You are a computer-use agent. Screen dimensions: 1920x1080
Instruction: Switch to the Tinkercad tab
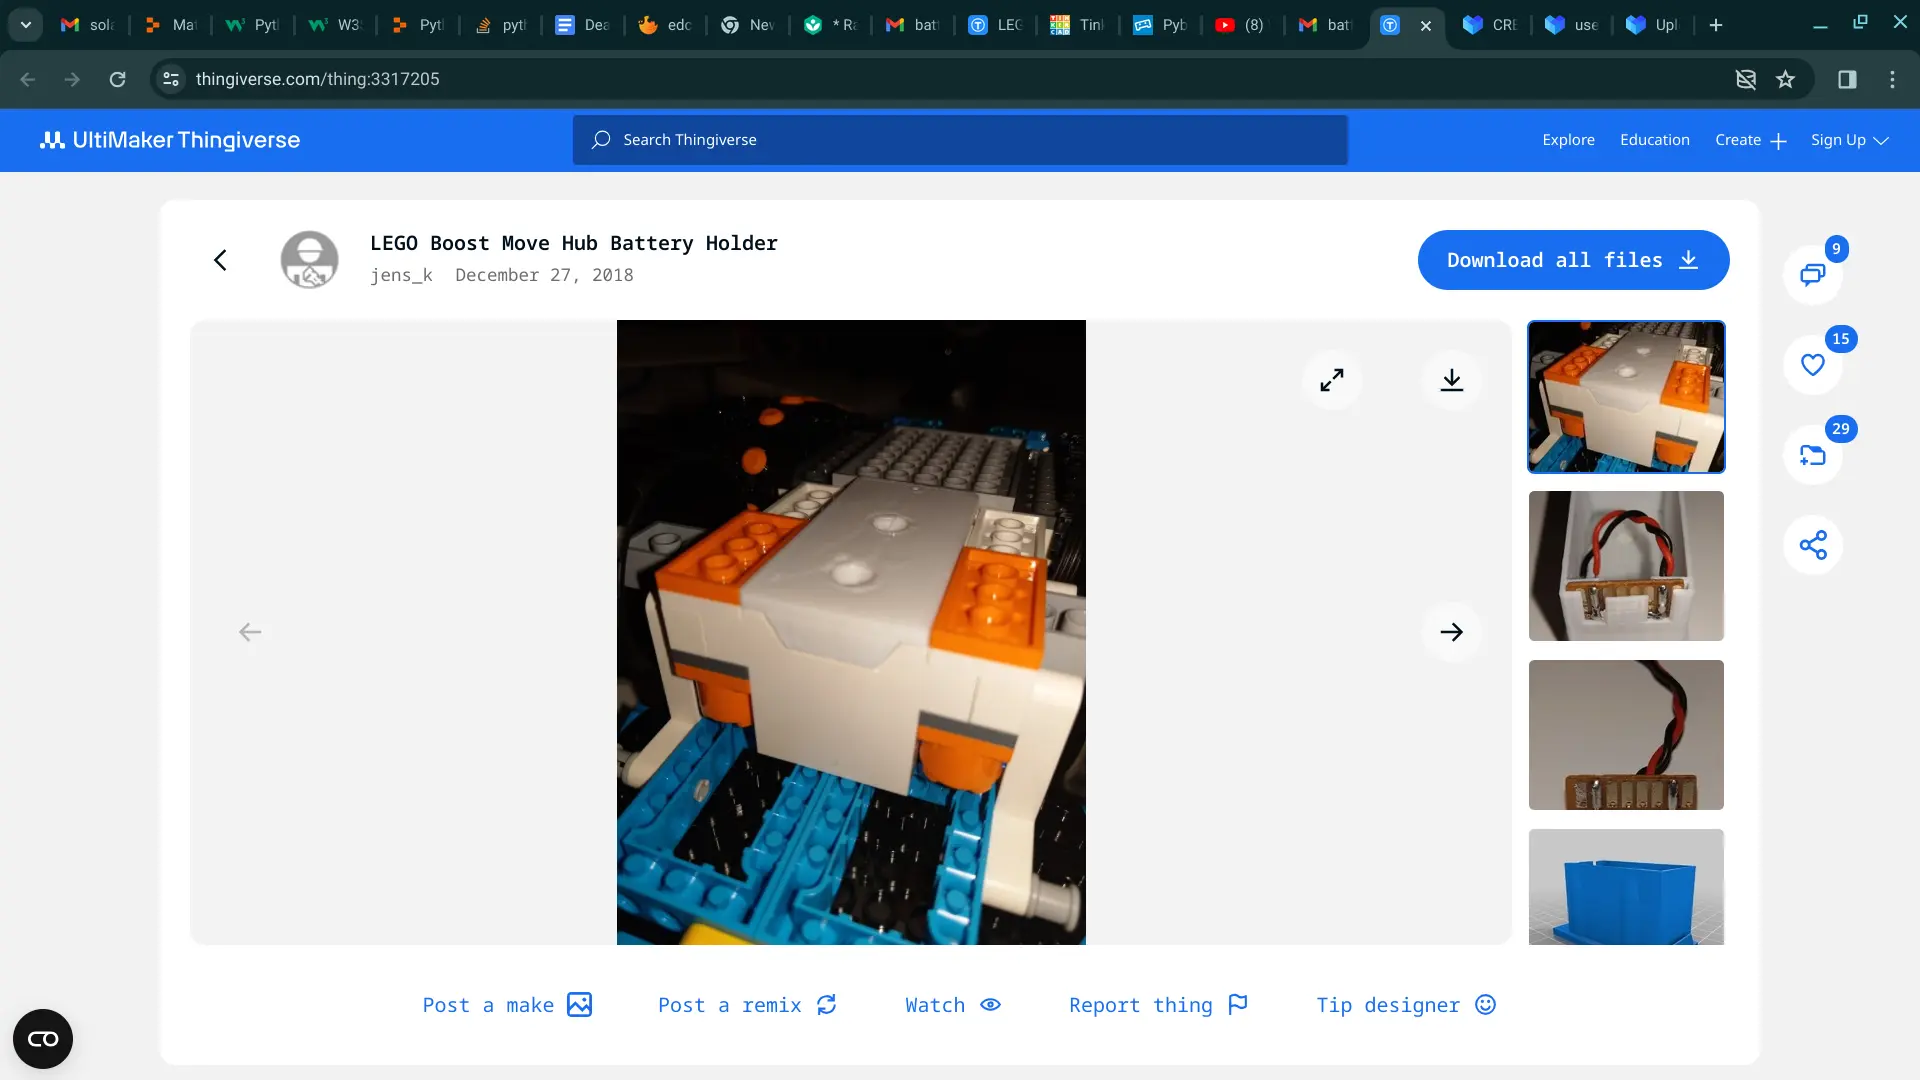coord(1076,25)
